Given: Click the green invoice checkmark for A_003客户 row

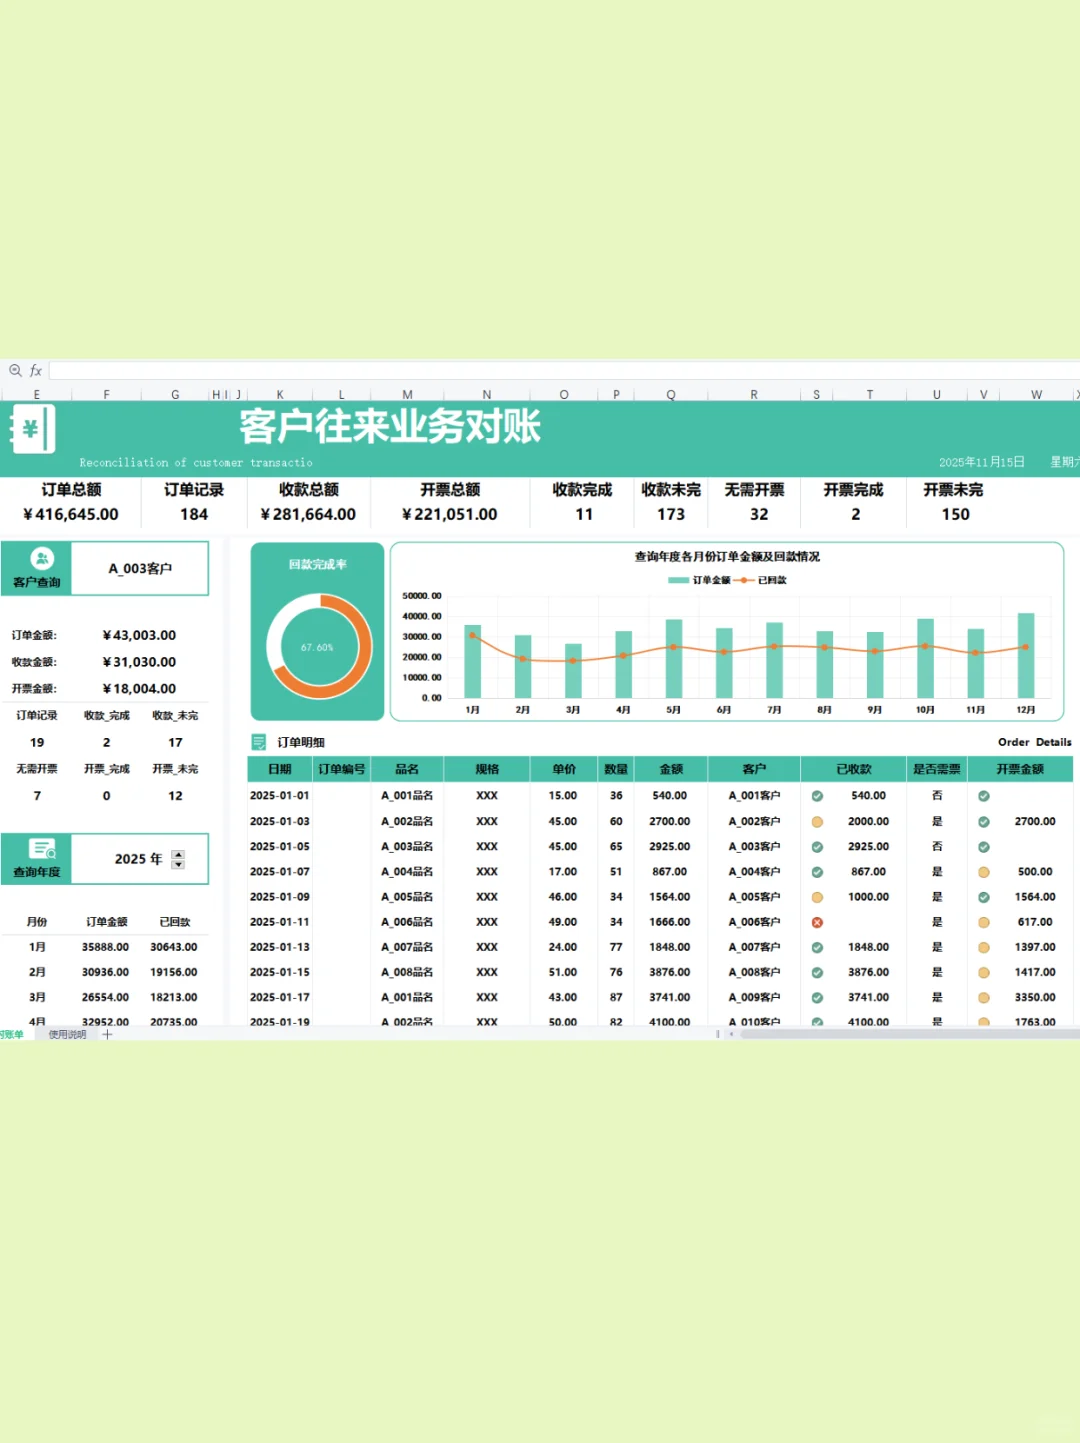Looking at the screenshot, I should tap(983, 846).
